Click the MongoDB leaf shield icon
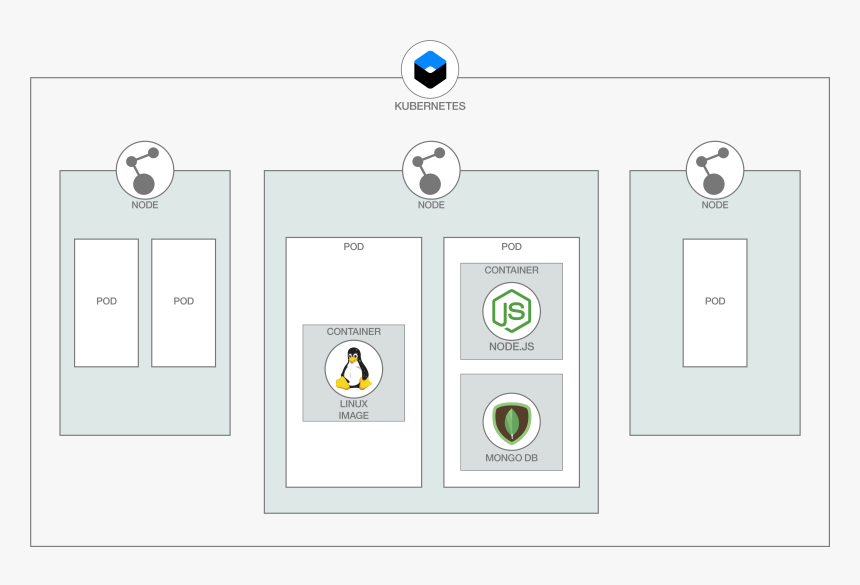Viewport: 860px width, 585px height. pyautogui.click(x=512, y=422)
